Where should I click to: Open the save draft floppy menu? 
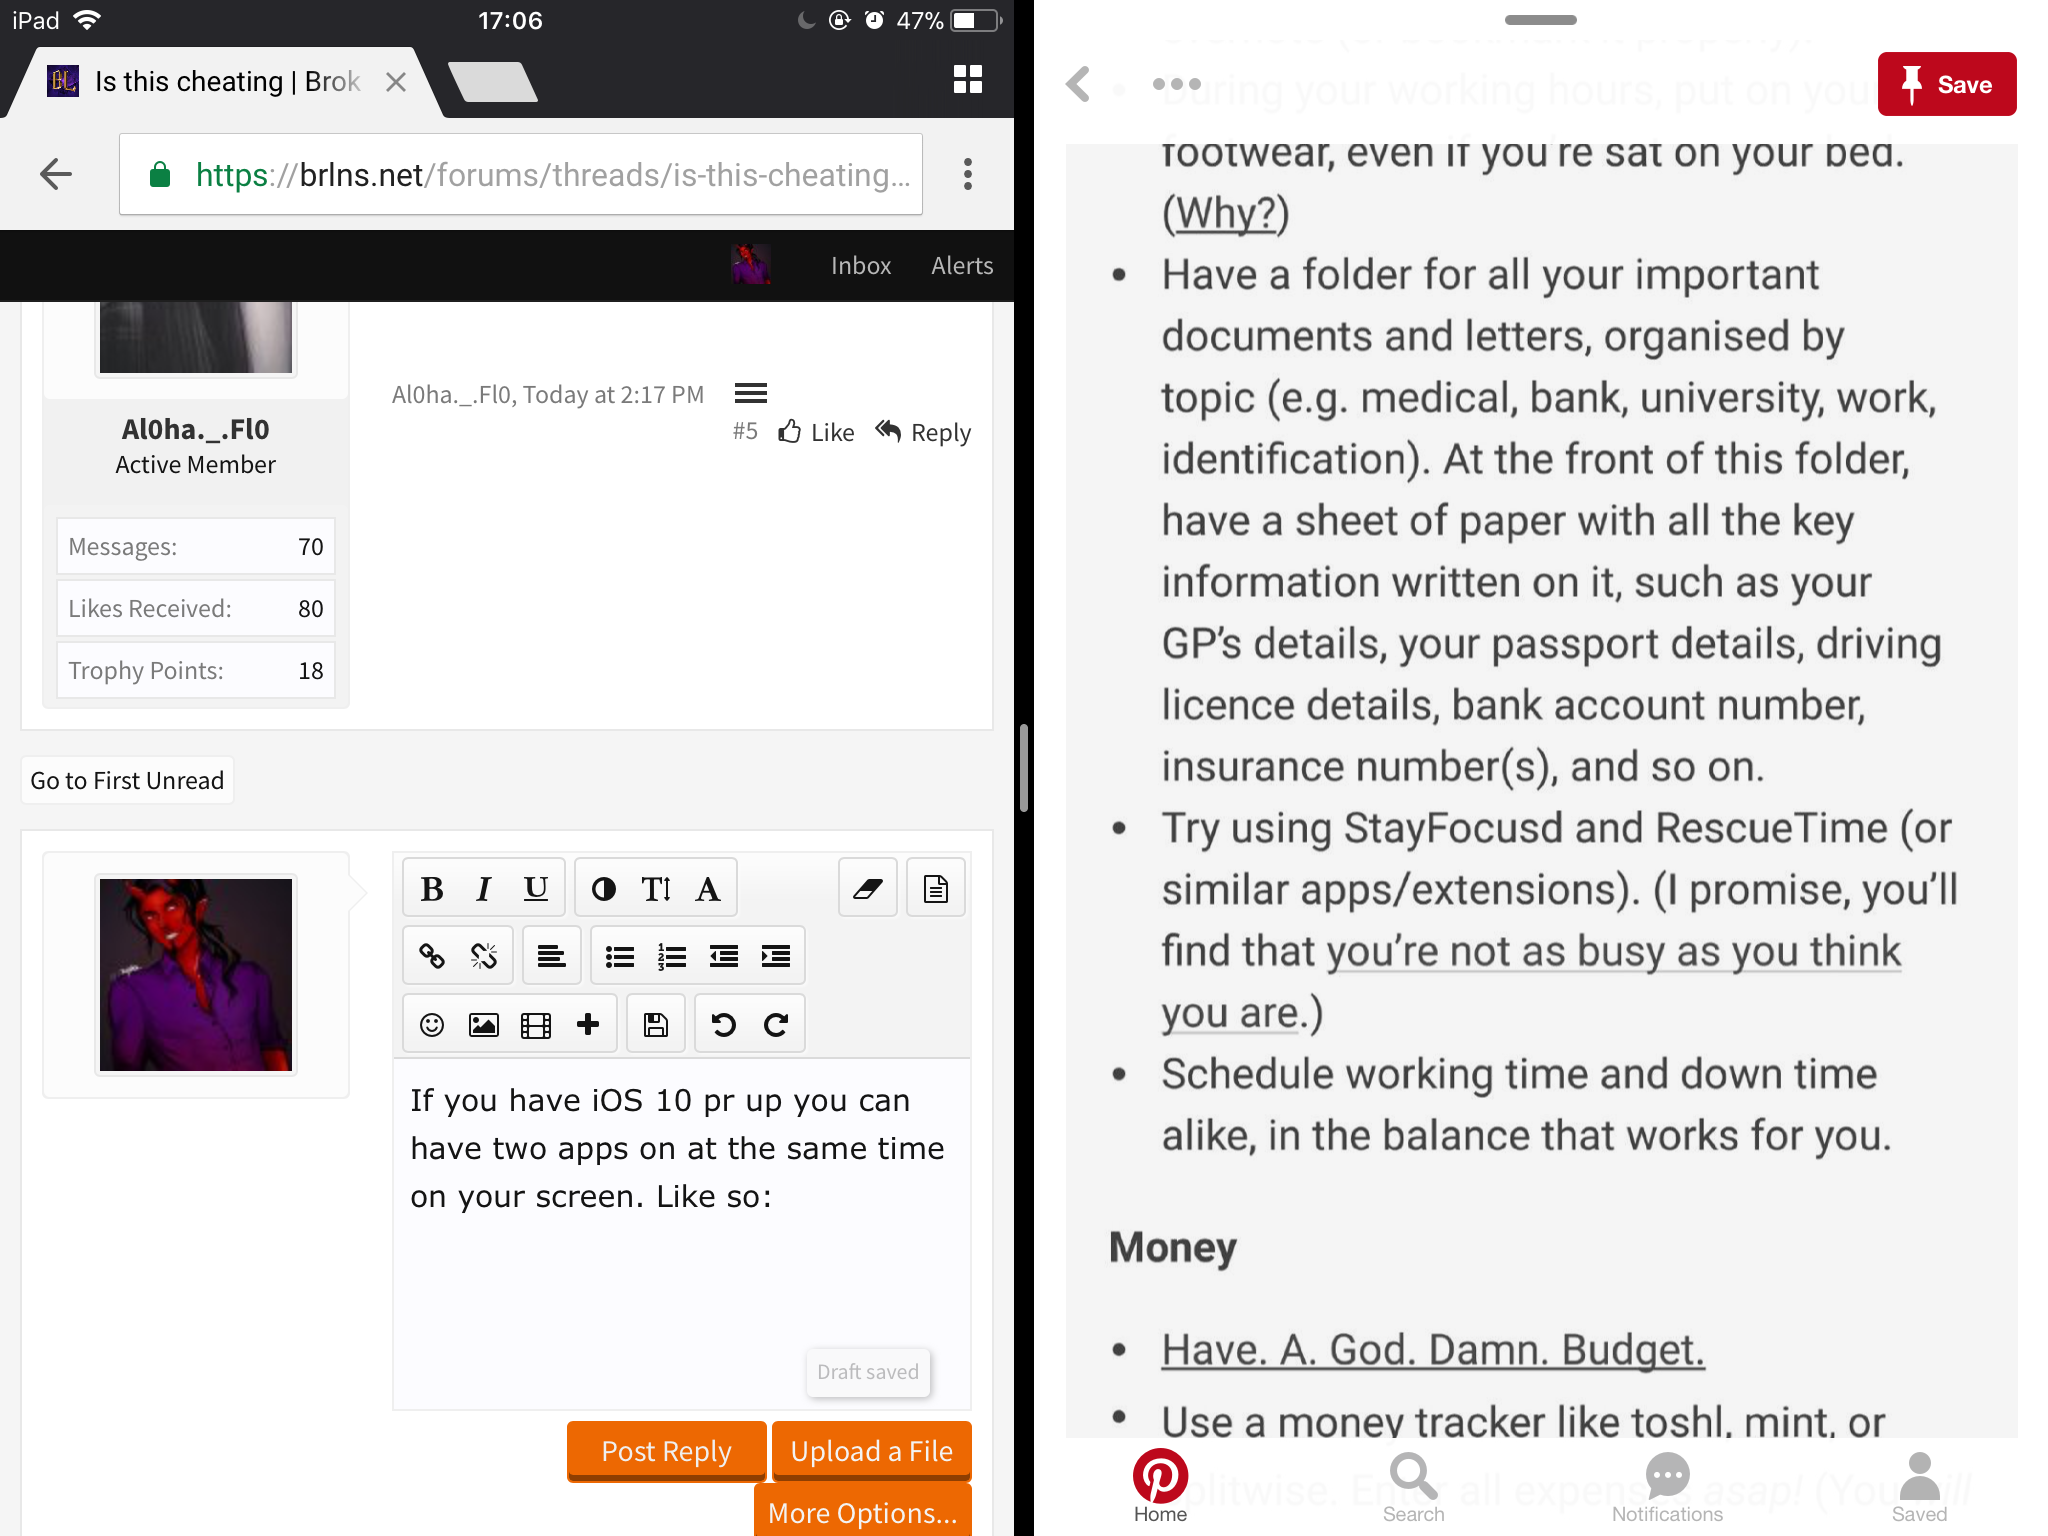[656, 1024]
